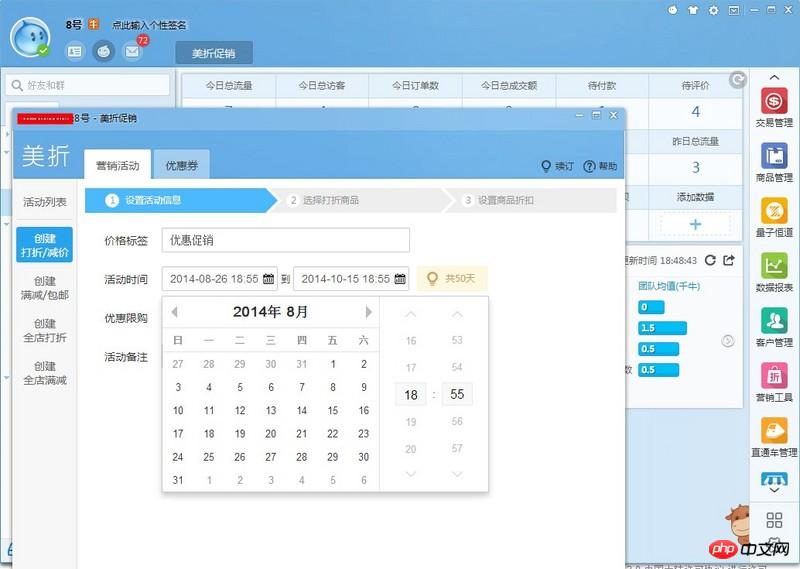
Task: Expand right sidebar with bottom down chevron
Action: tap(774, 490)
